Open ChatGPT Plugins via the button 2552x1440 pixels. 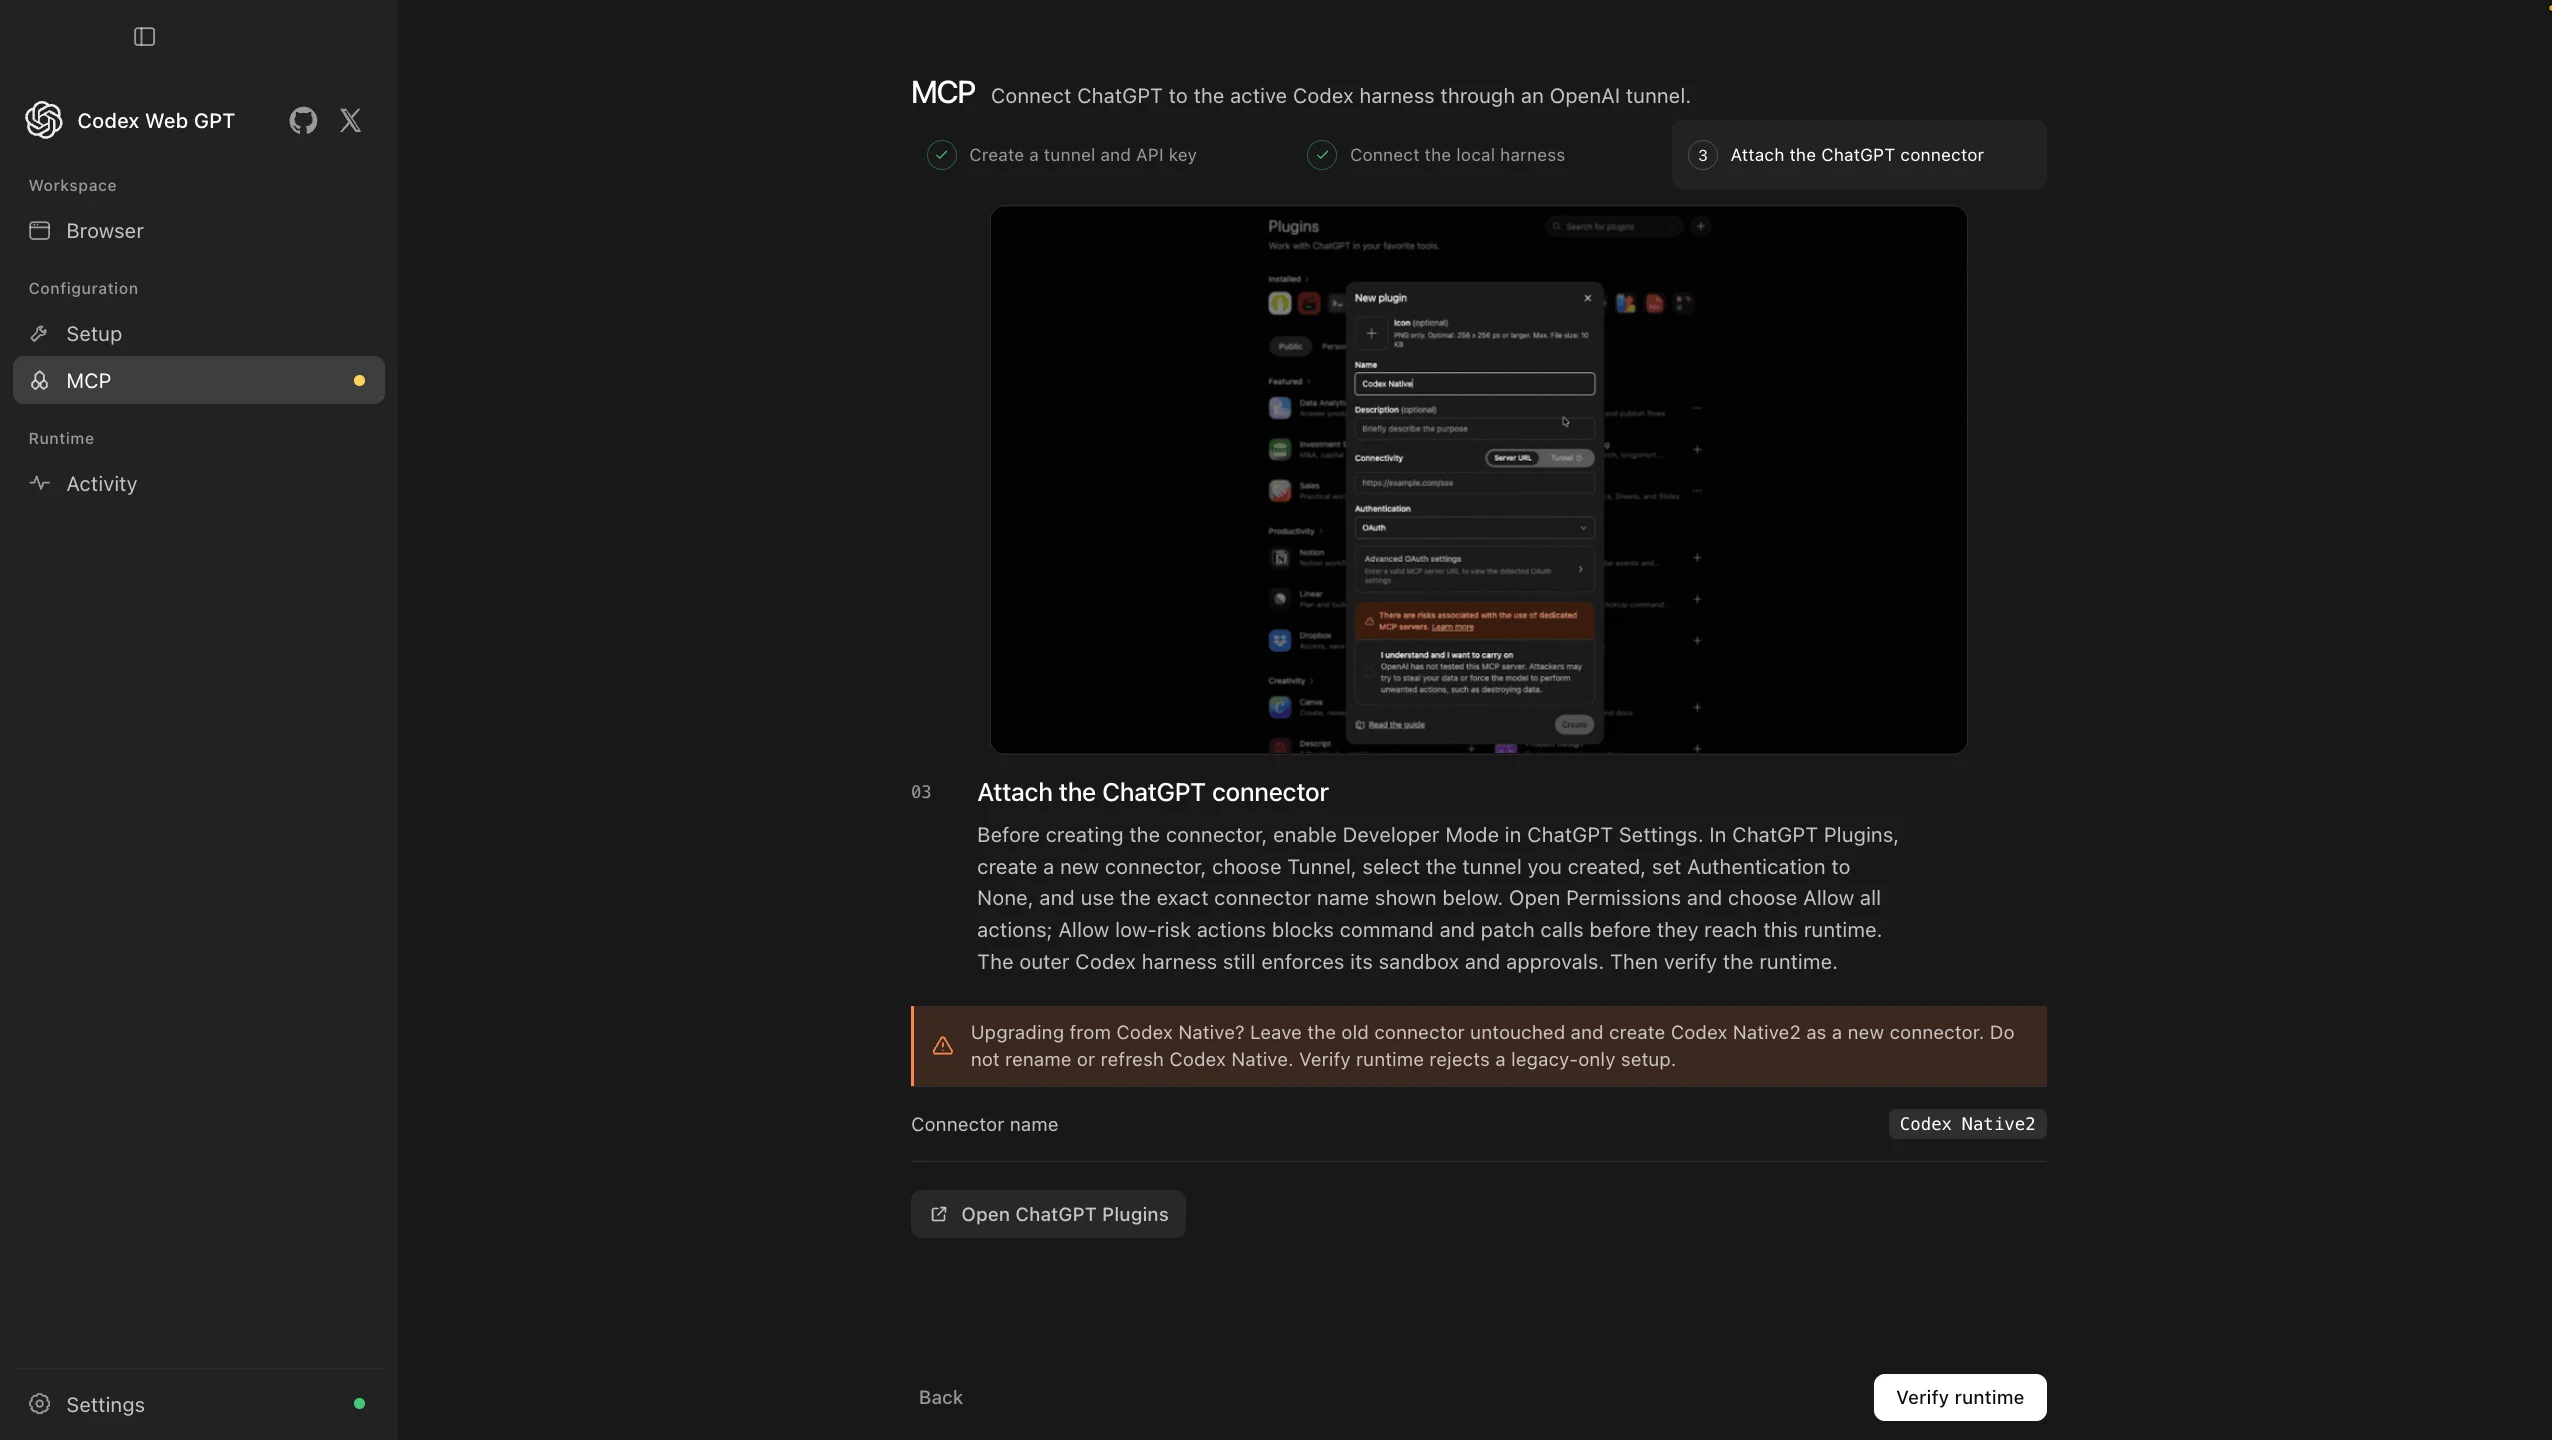coord(1048,1214)
